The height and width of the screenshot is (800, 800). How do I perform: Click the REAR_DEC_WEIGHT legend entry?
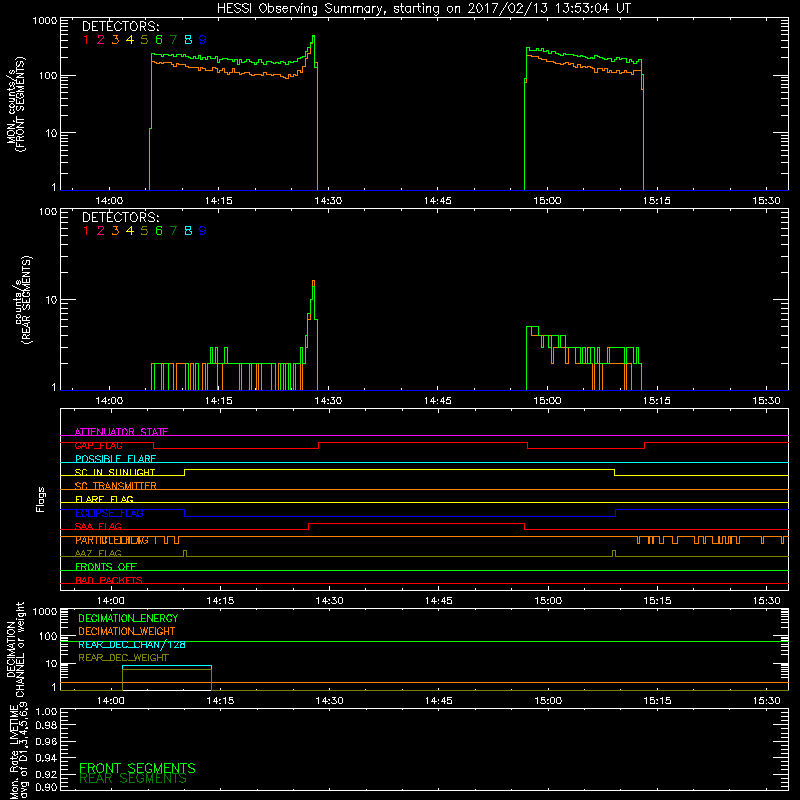click(123, 658)
